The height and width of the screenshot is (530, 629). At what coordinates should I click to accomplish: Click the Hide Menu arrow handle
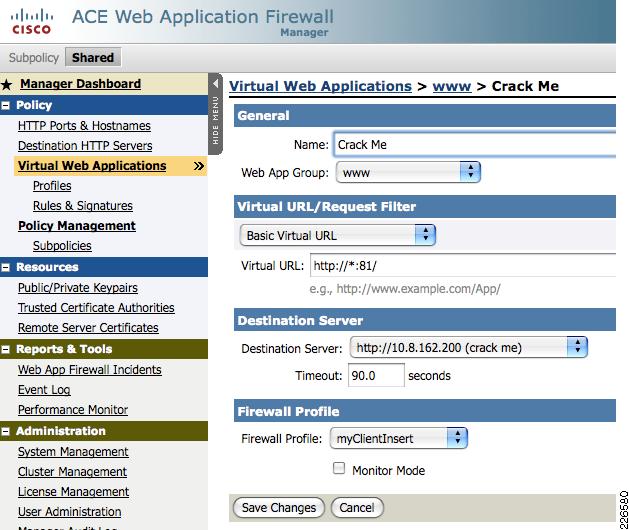pyautogui.click(x=215, y=114)
